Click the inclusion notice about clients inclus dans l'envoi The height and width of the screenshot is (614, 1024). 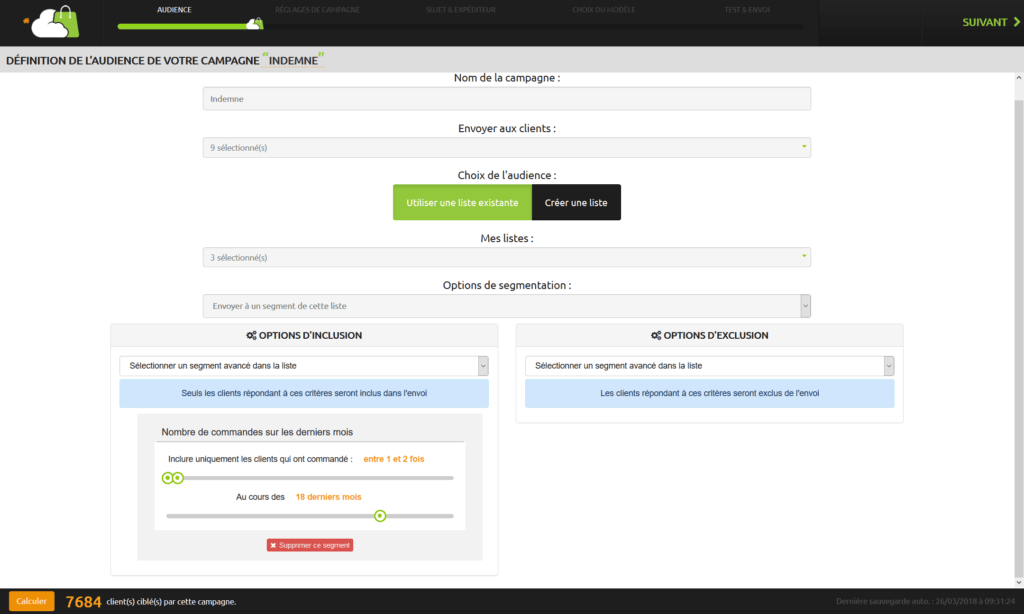[304, 393]
